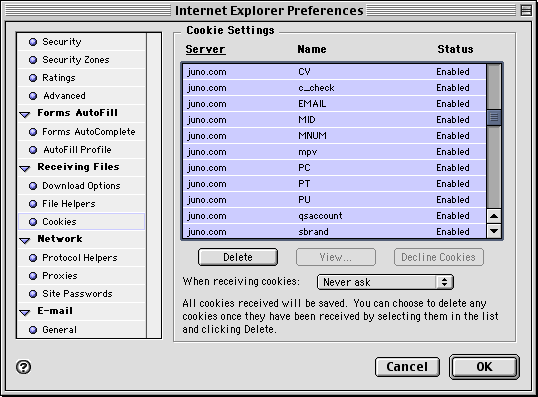
Task: Sort cookies by the Server column header
Action: point(205,49)
